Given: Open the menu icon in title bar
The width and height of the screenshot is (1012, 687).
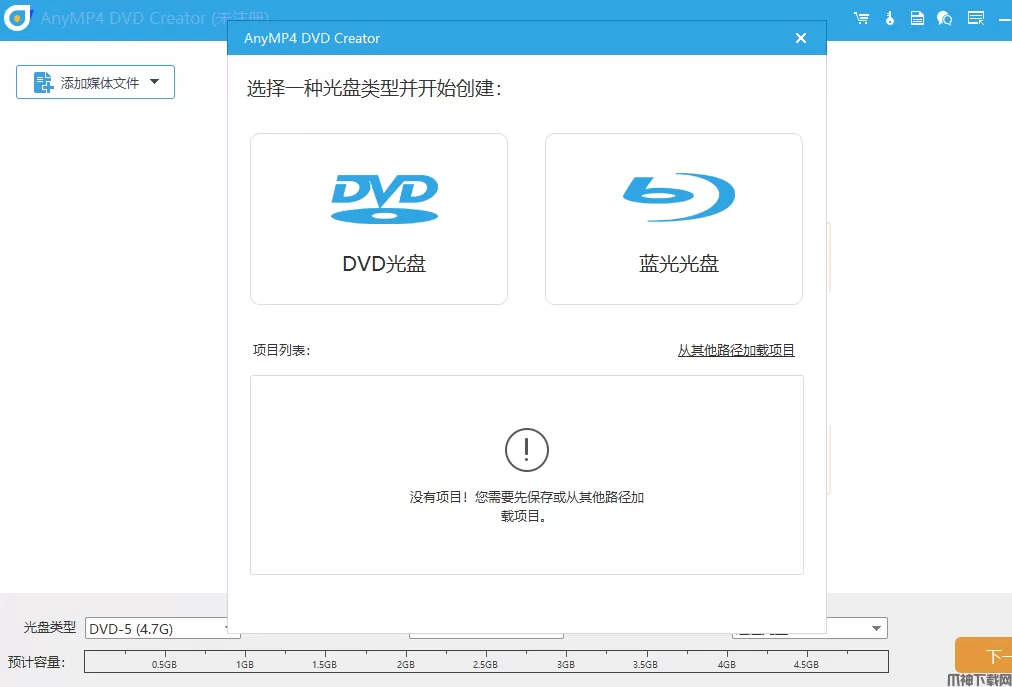Looking at the screenshot, I should click(975, 18).
